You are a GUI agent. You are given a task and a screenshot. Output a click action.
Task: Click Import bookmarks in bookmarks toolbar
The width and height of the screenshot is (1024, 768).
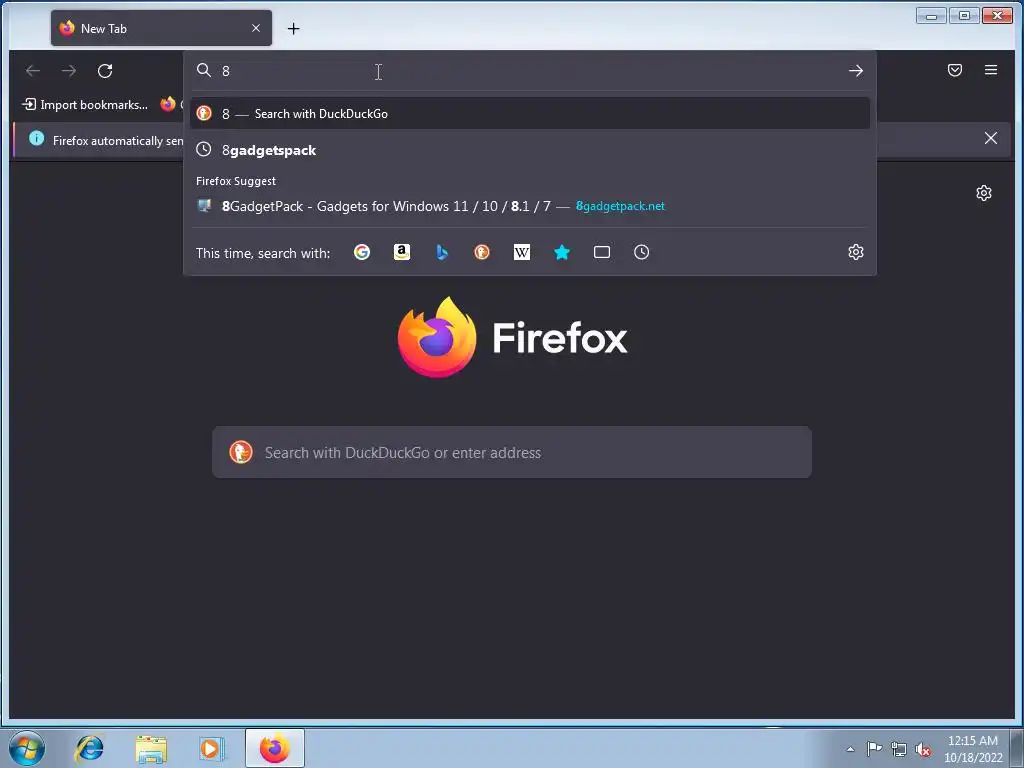tap(85, 104)
